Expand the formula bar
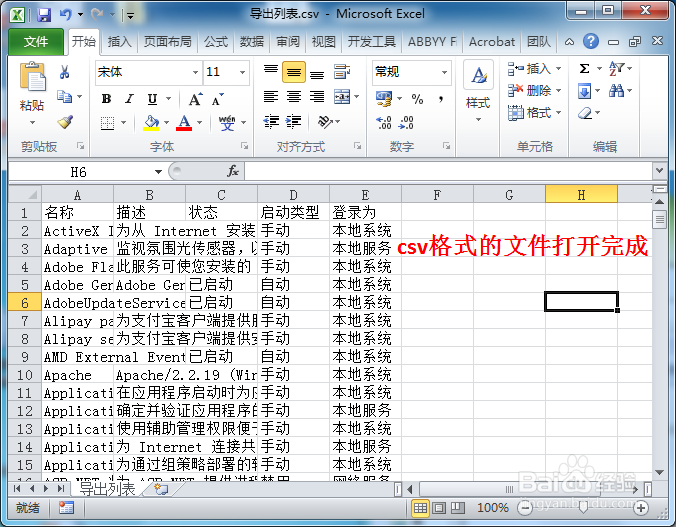The height and width of the screenshot is (527, 676). coord(659,171)
